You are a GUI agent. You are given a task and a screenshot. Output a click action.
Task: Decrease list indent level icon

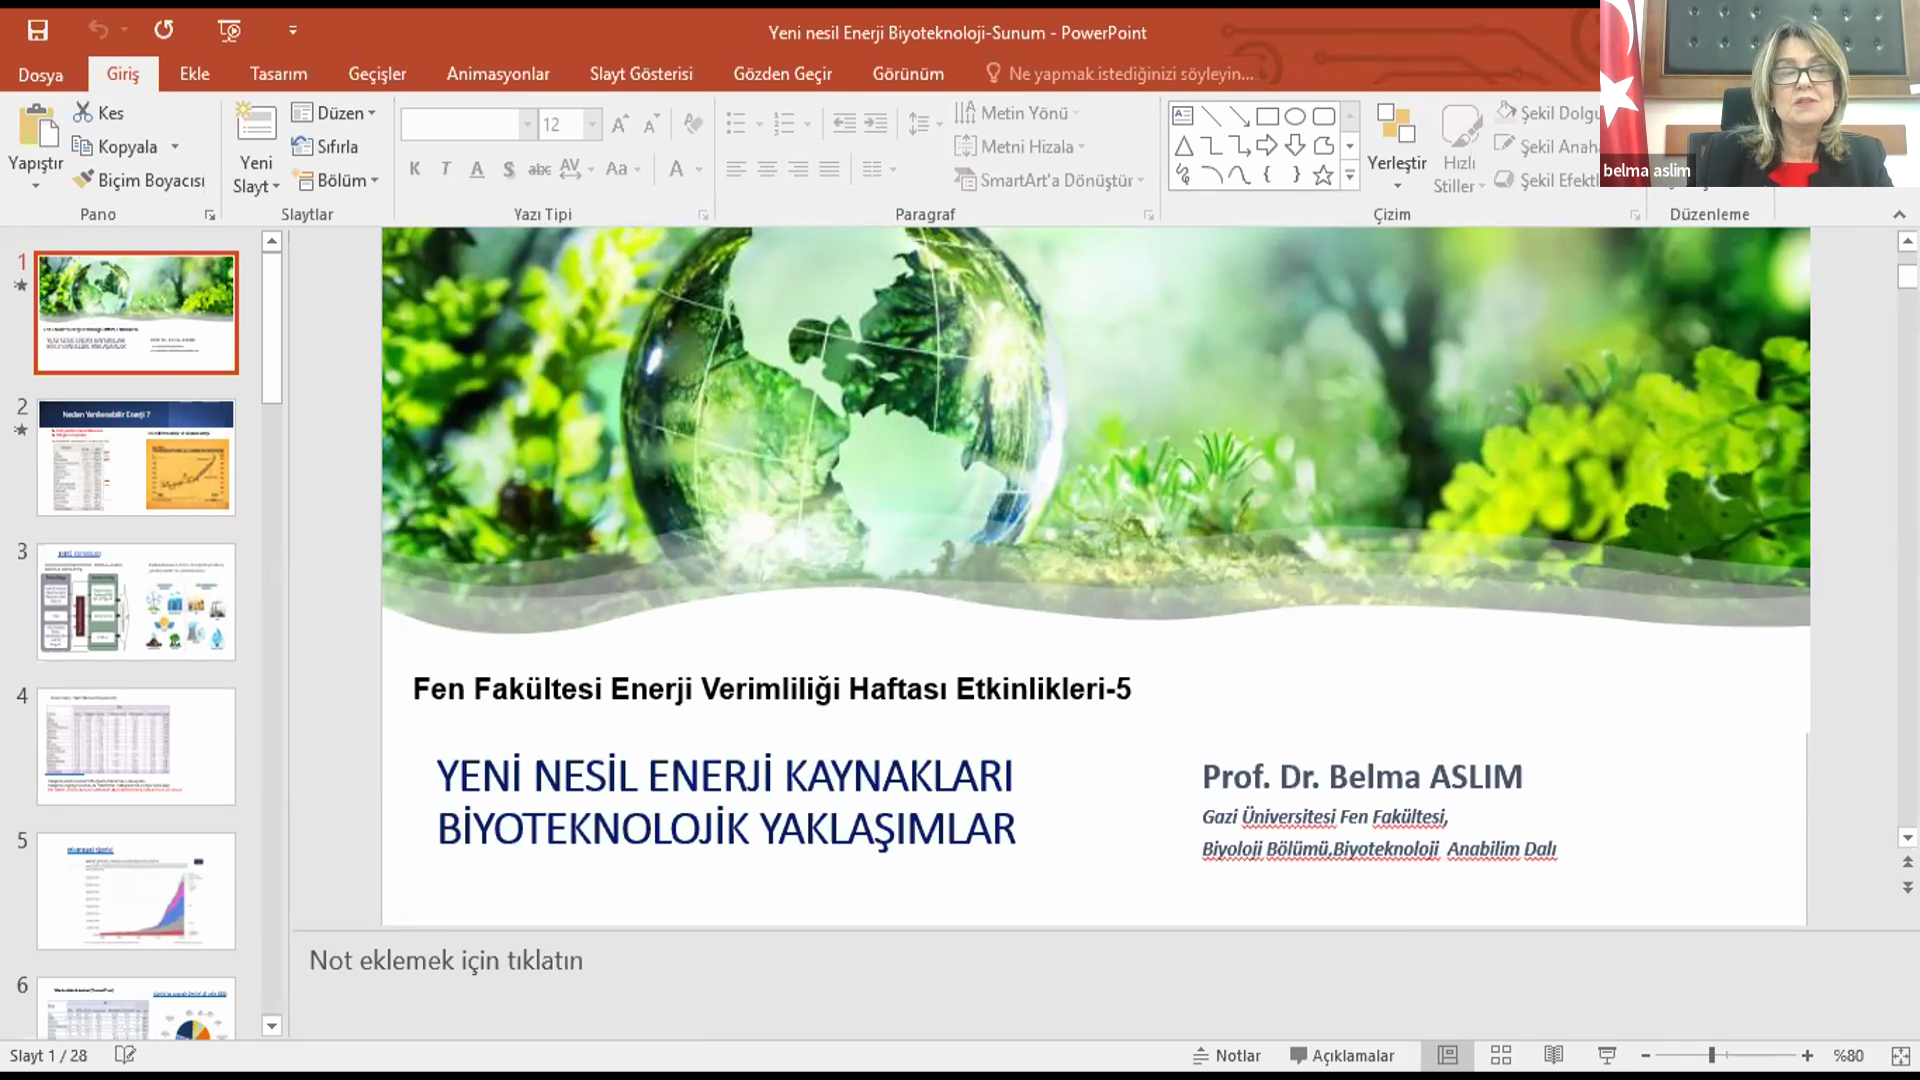point(844,124)
